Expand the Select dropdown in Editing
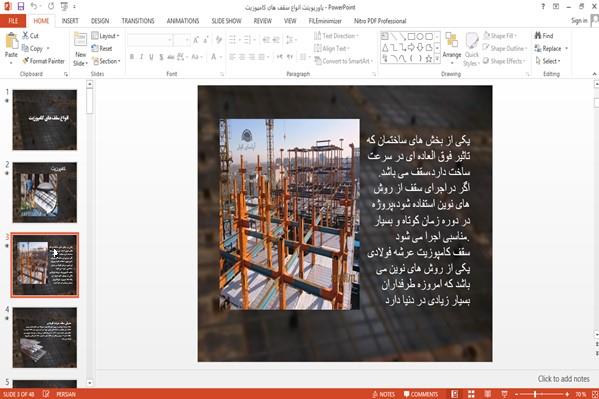The image size is (599, 399). coord(548,61)
